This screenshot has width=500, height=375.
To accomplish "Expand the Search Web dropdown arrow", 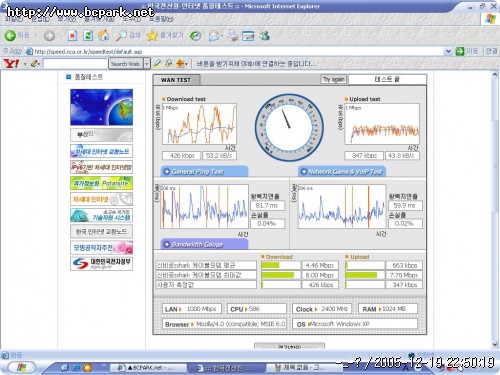I will pos(146,63).
